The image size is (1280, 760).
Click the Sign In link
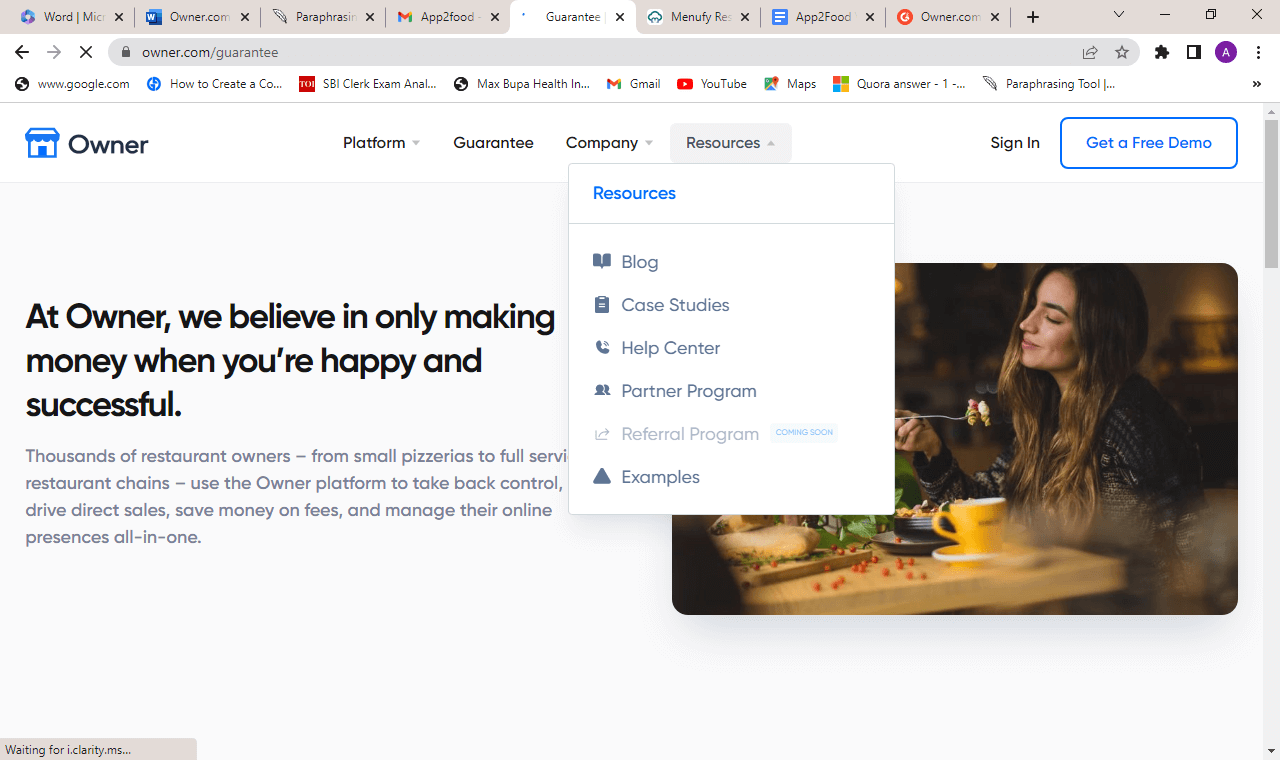(x=1015, y=143)
